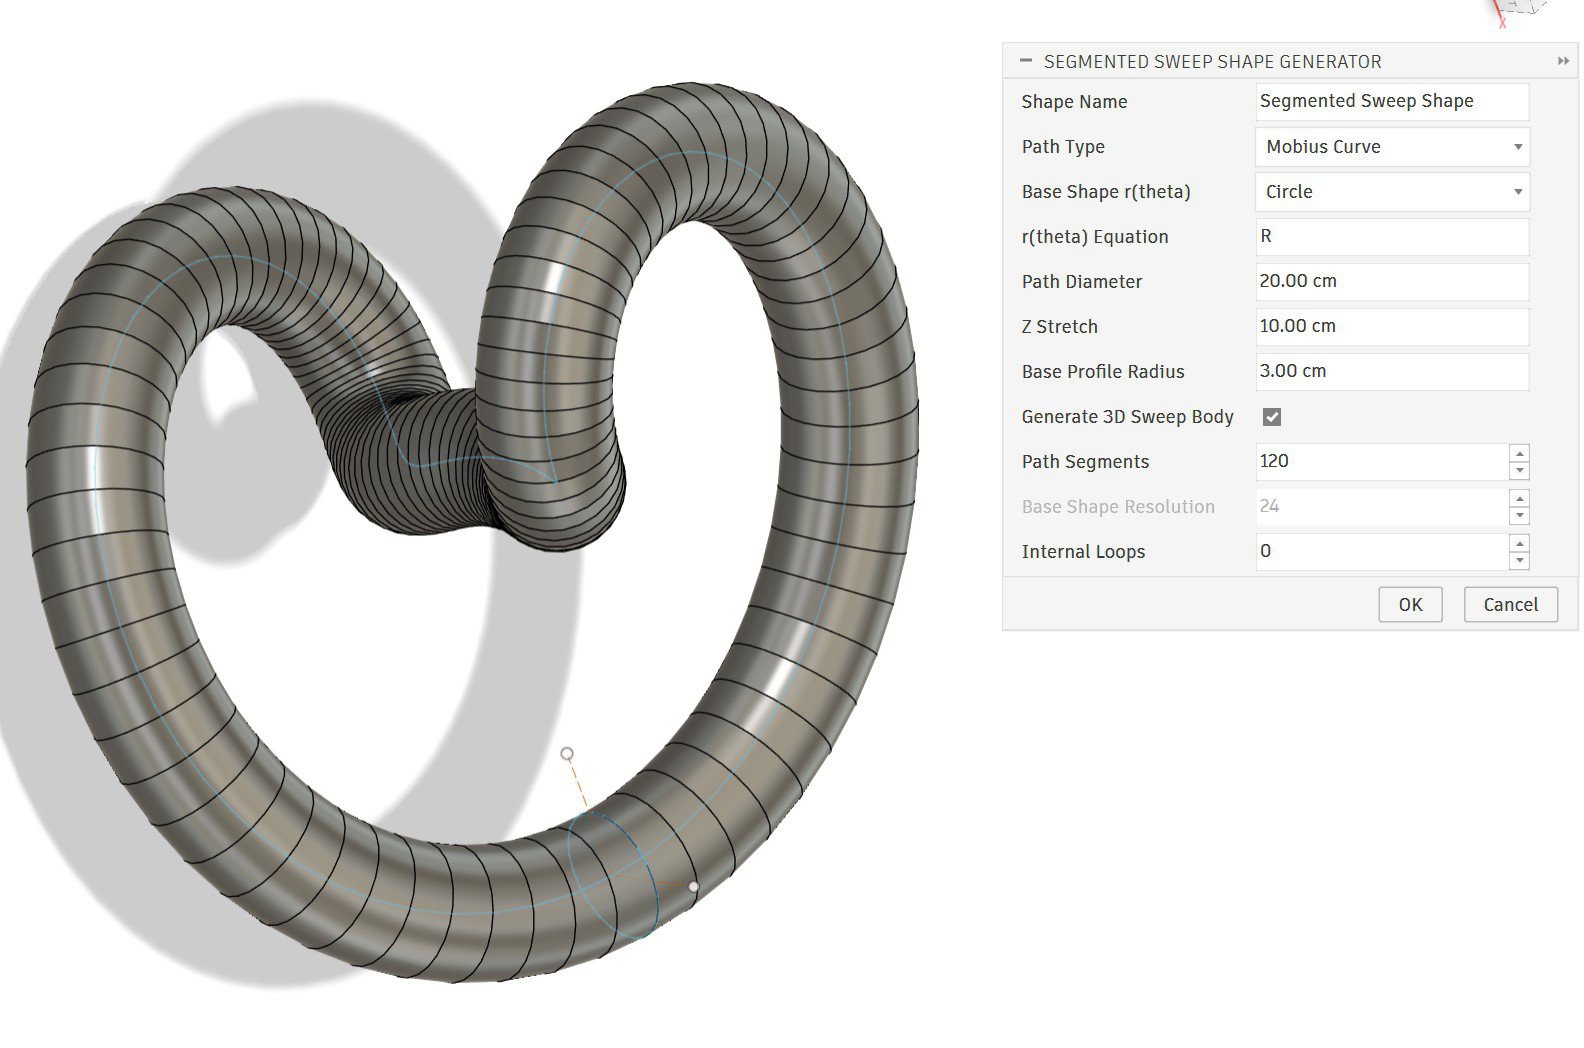Uncheck Generate 3D Sweep Body checkbox
This screenshot has height=1048, width=1584.
pos(1272,417)
